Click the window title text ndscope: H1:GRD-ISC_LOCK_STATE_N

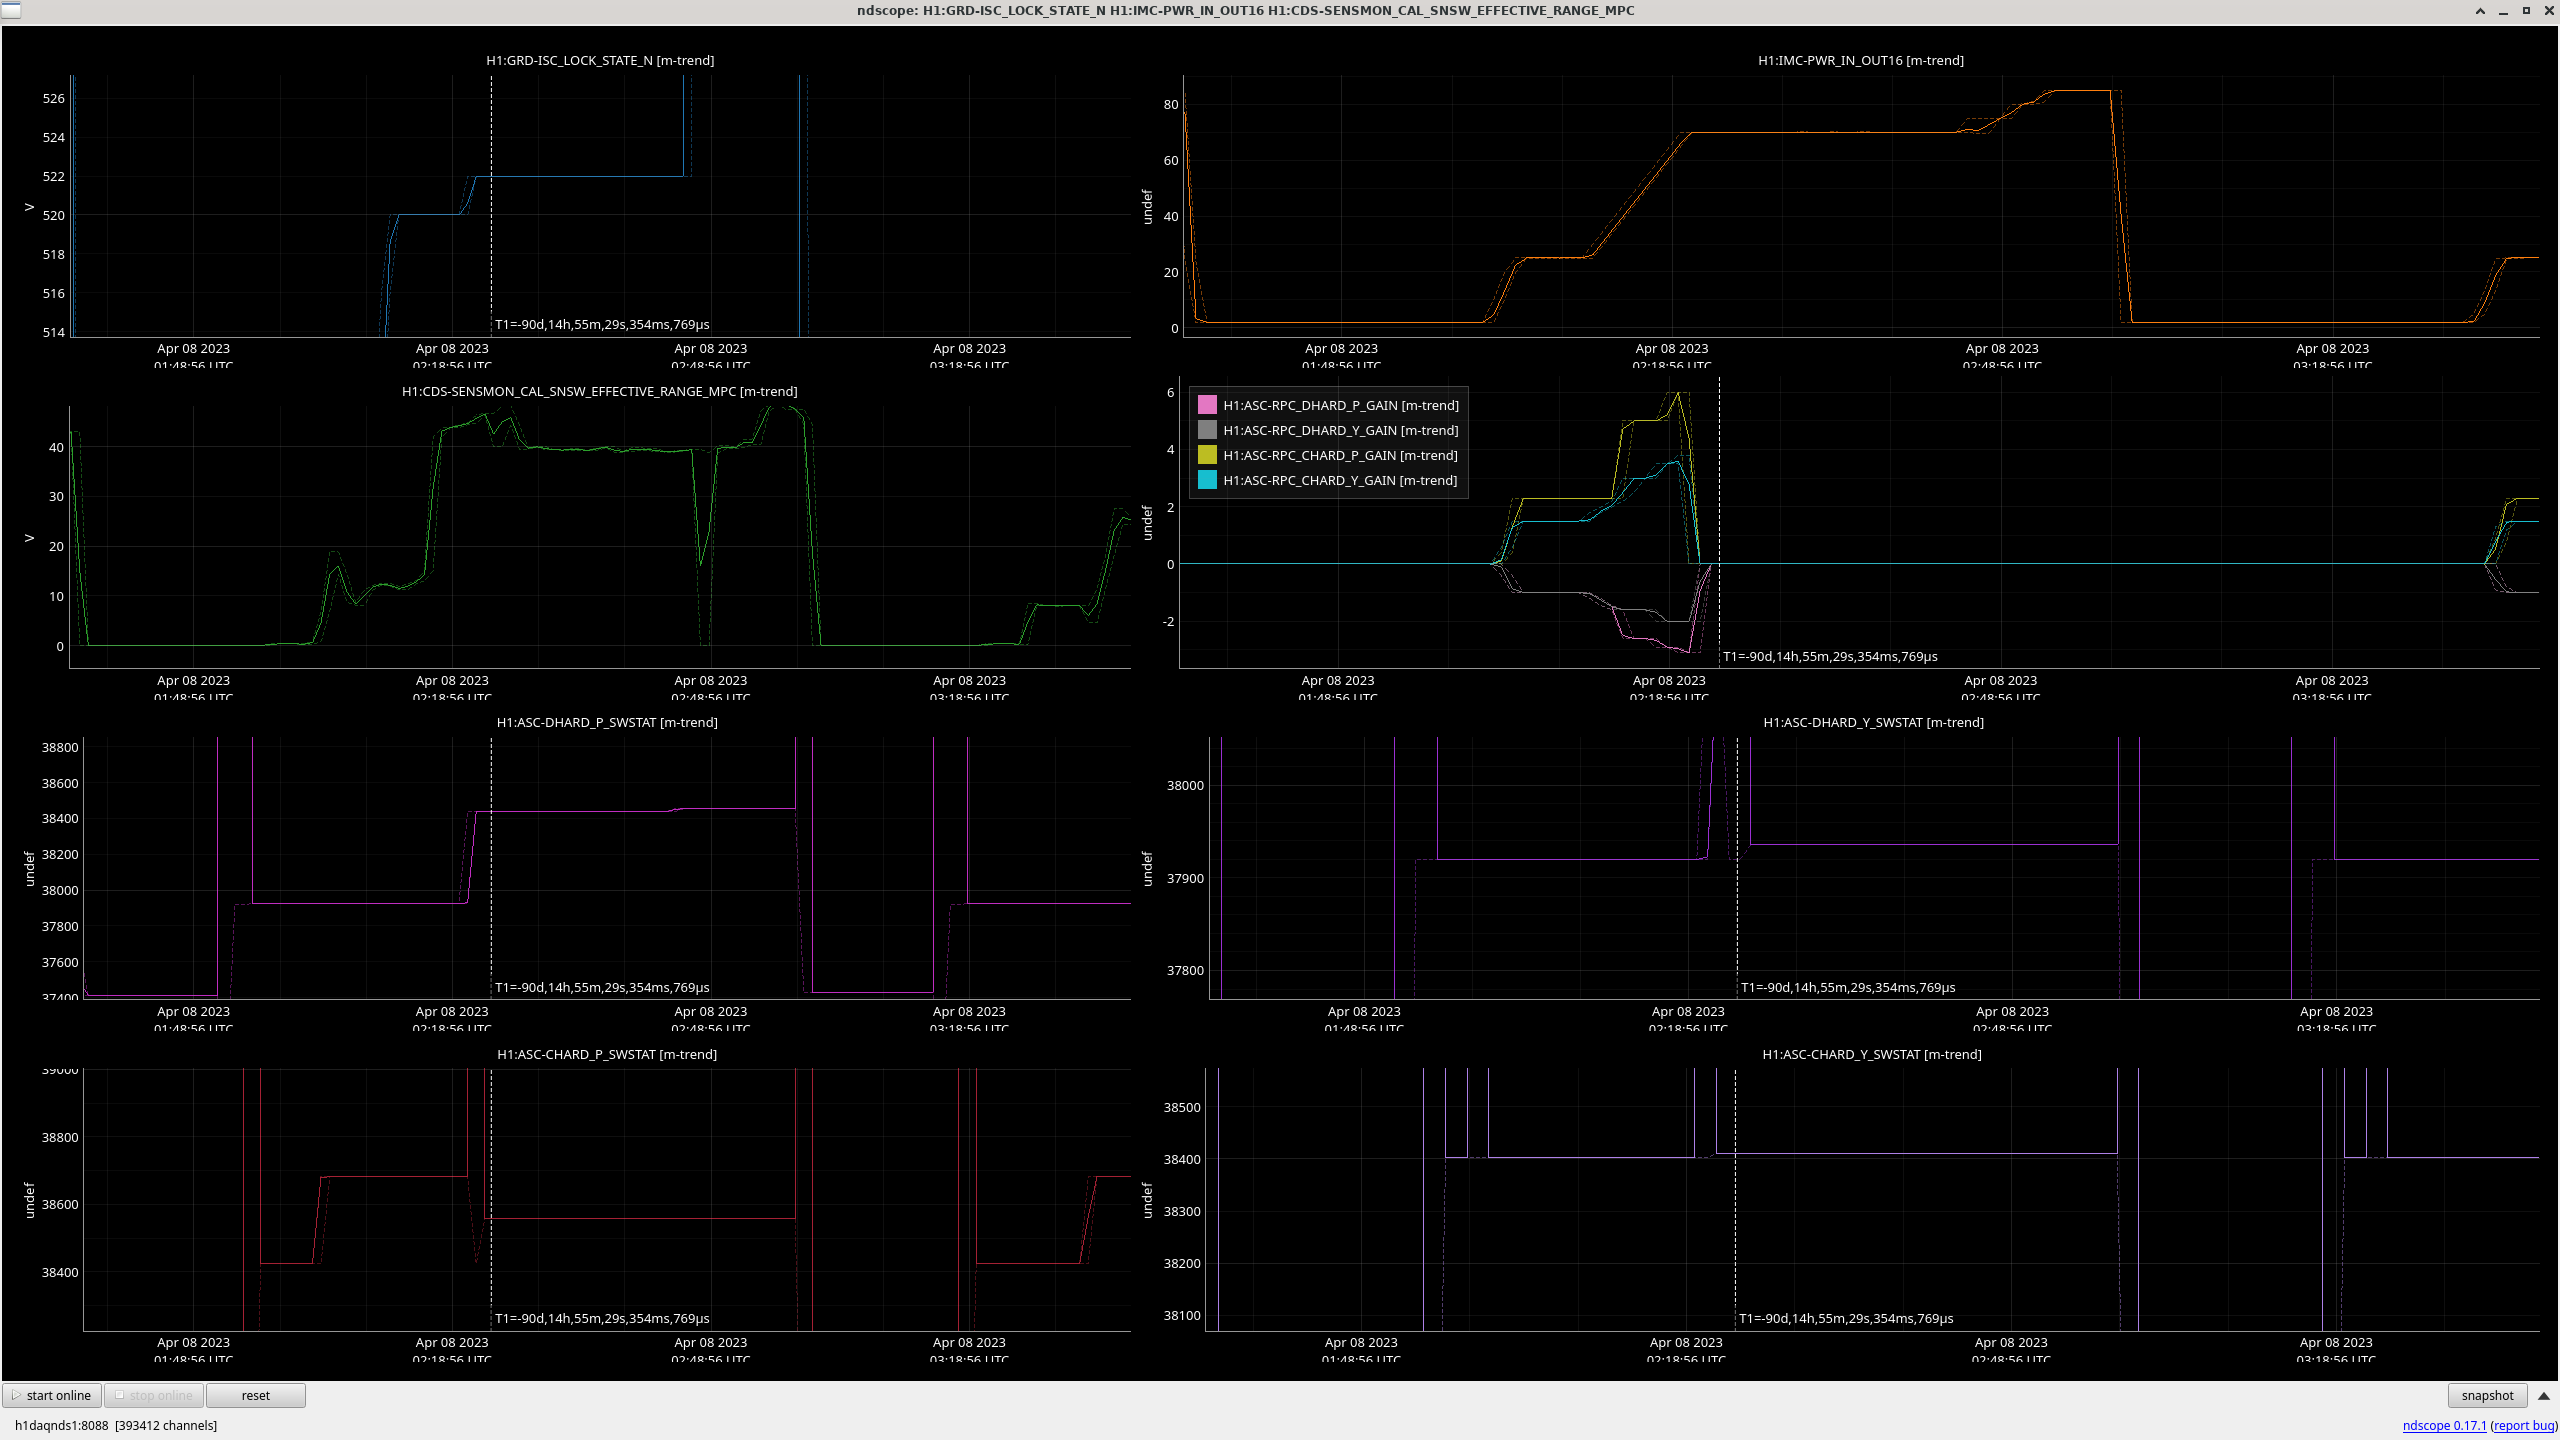coord(1245,10)
